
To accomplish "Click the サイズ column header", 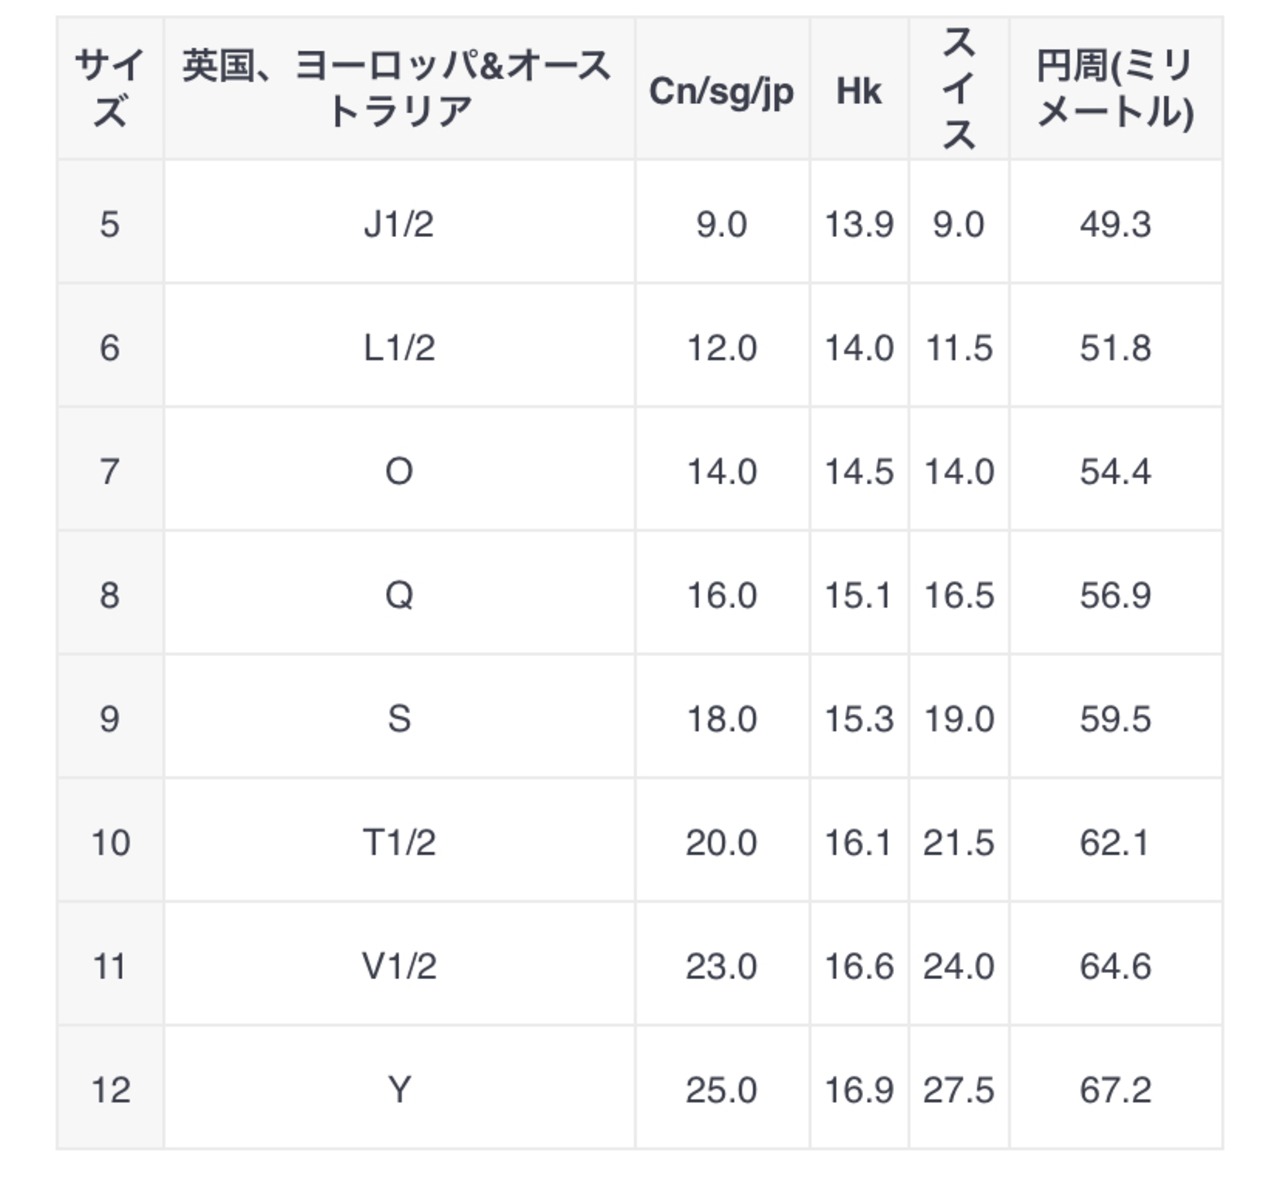I will [110, 89].
